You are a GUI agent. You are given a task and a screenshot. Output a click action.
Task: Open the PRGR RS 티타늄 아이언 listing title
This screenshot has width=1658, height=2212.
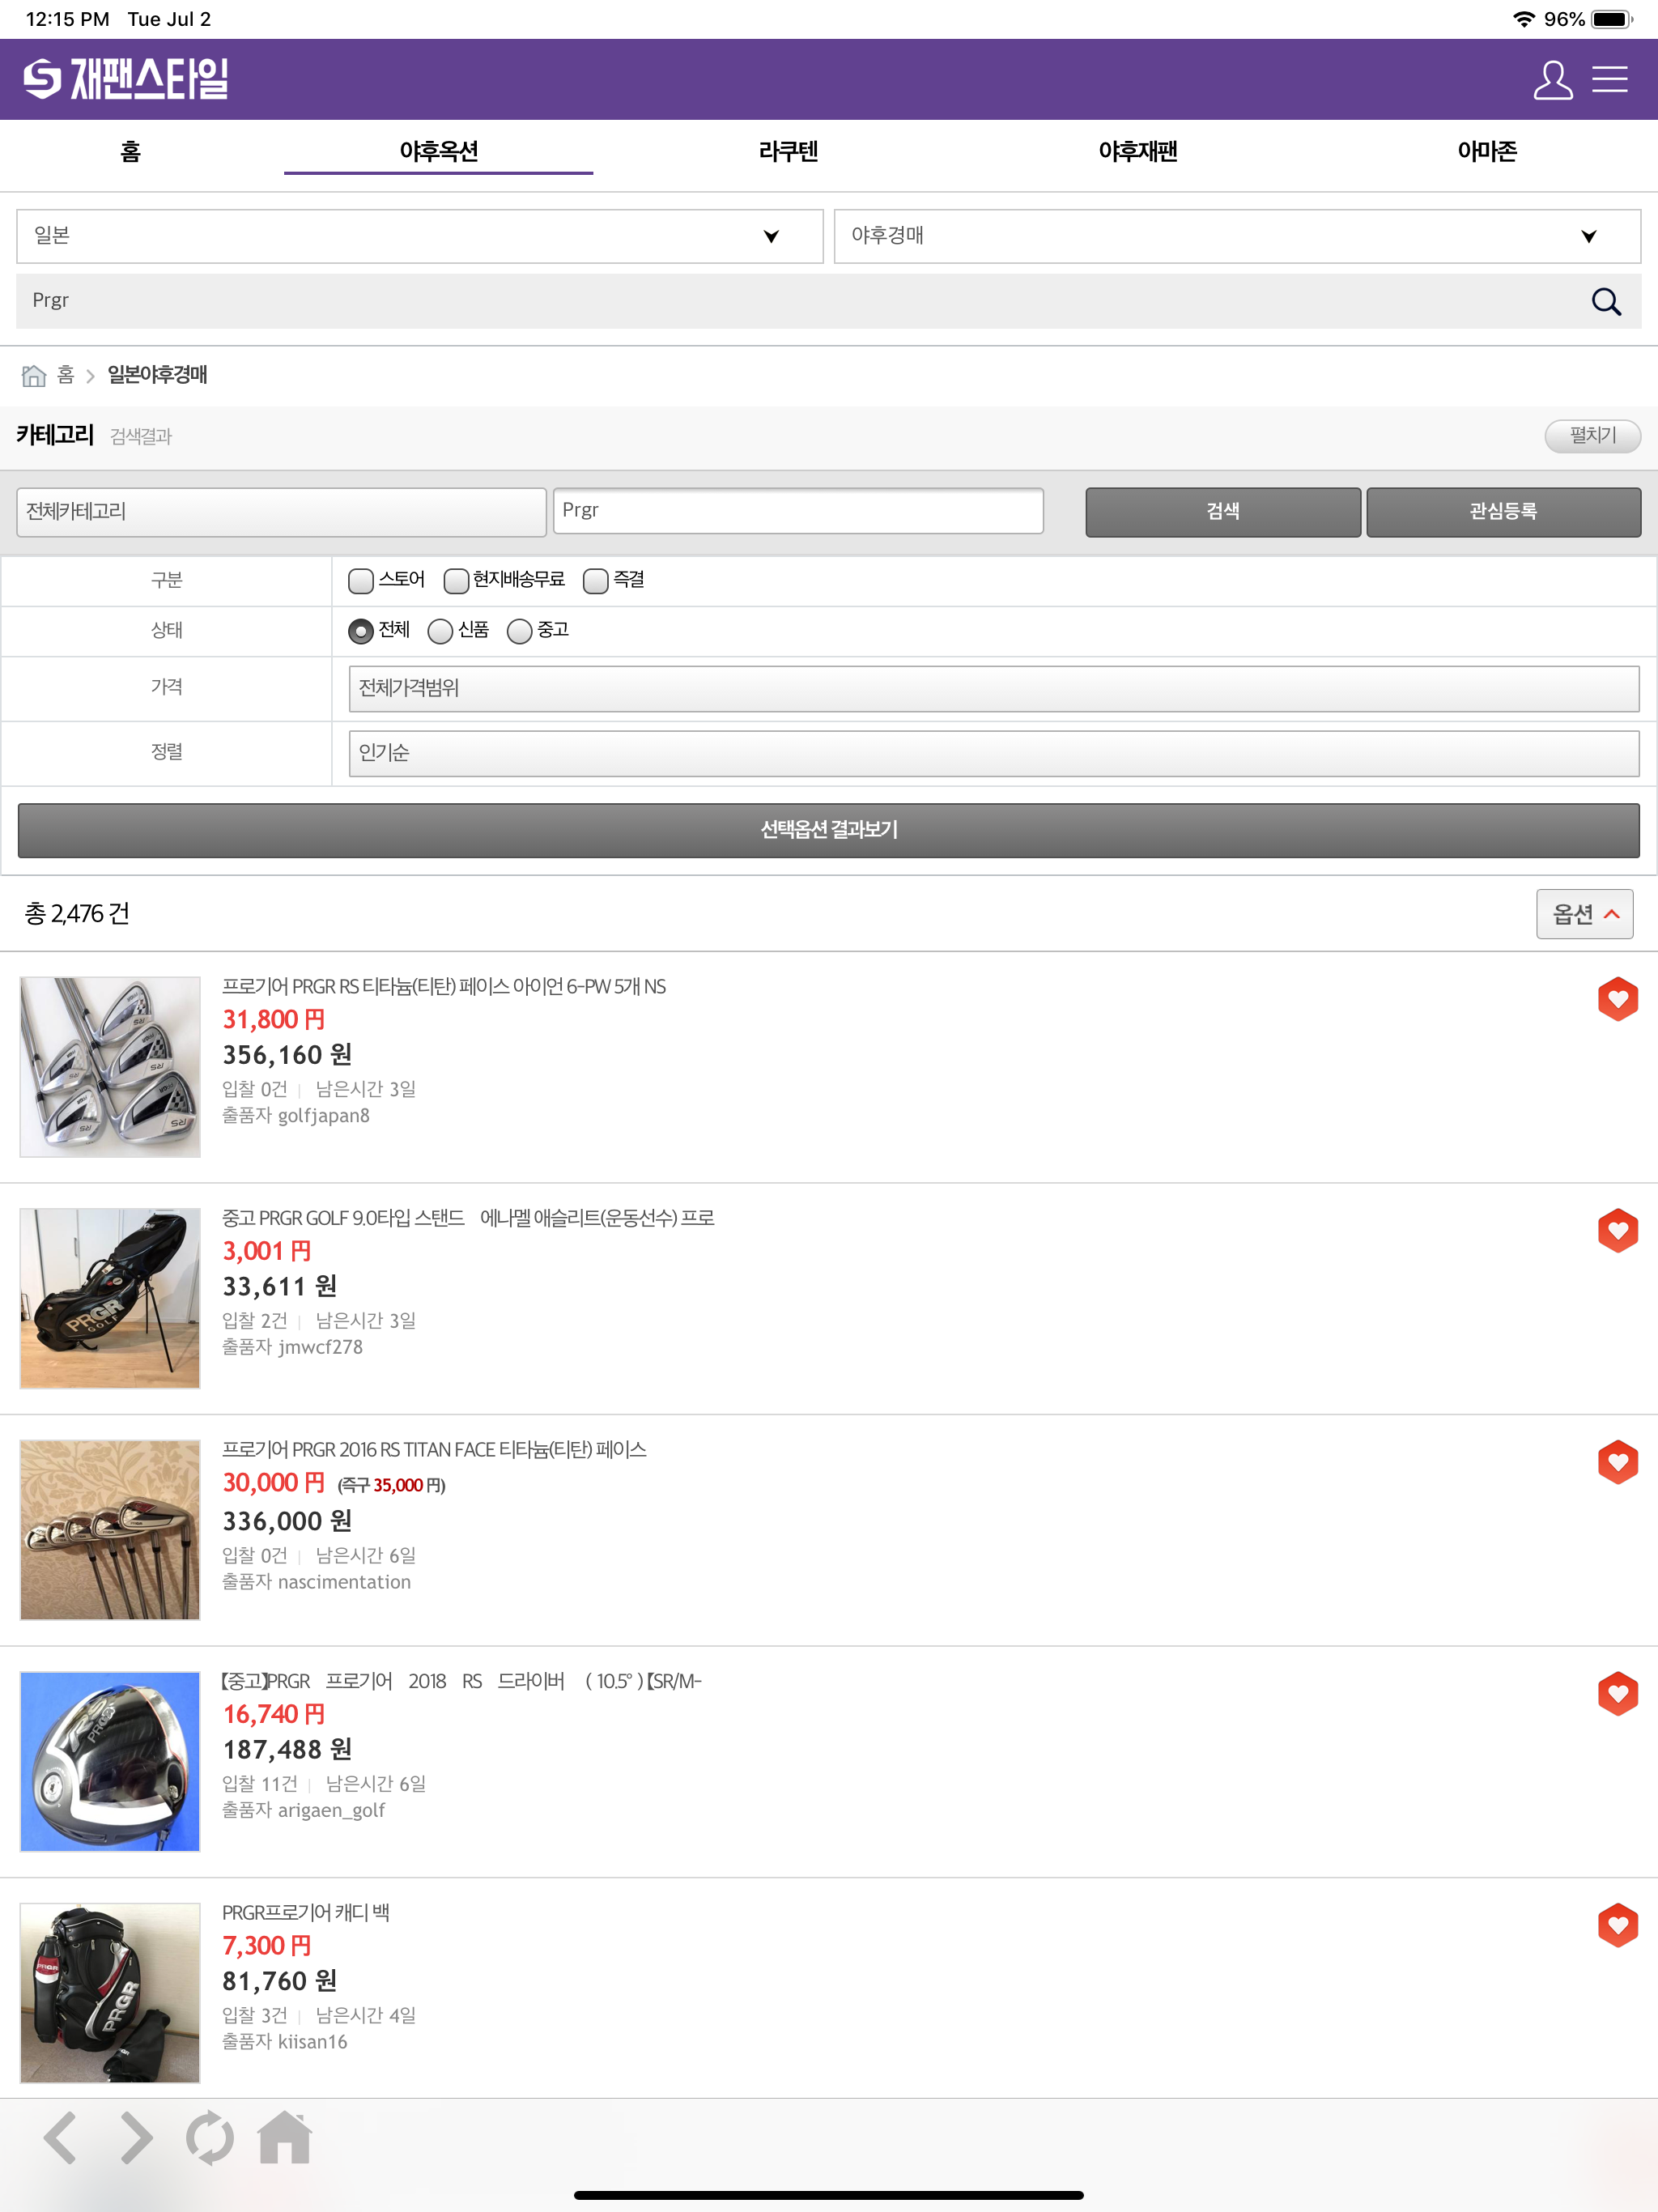point(444,987)
